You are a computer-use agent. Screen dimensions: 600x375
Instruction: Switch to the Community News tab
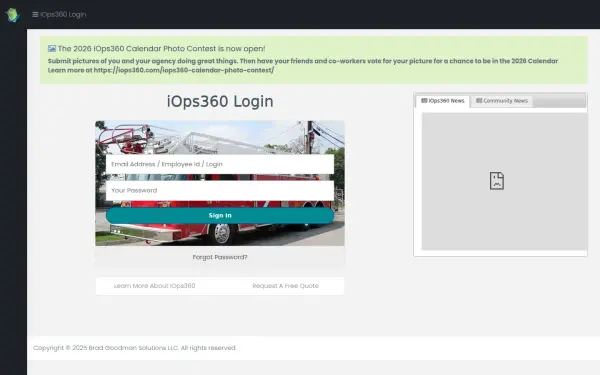coord(502,101)
